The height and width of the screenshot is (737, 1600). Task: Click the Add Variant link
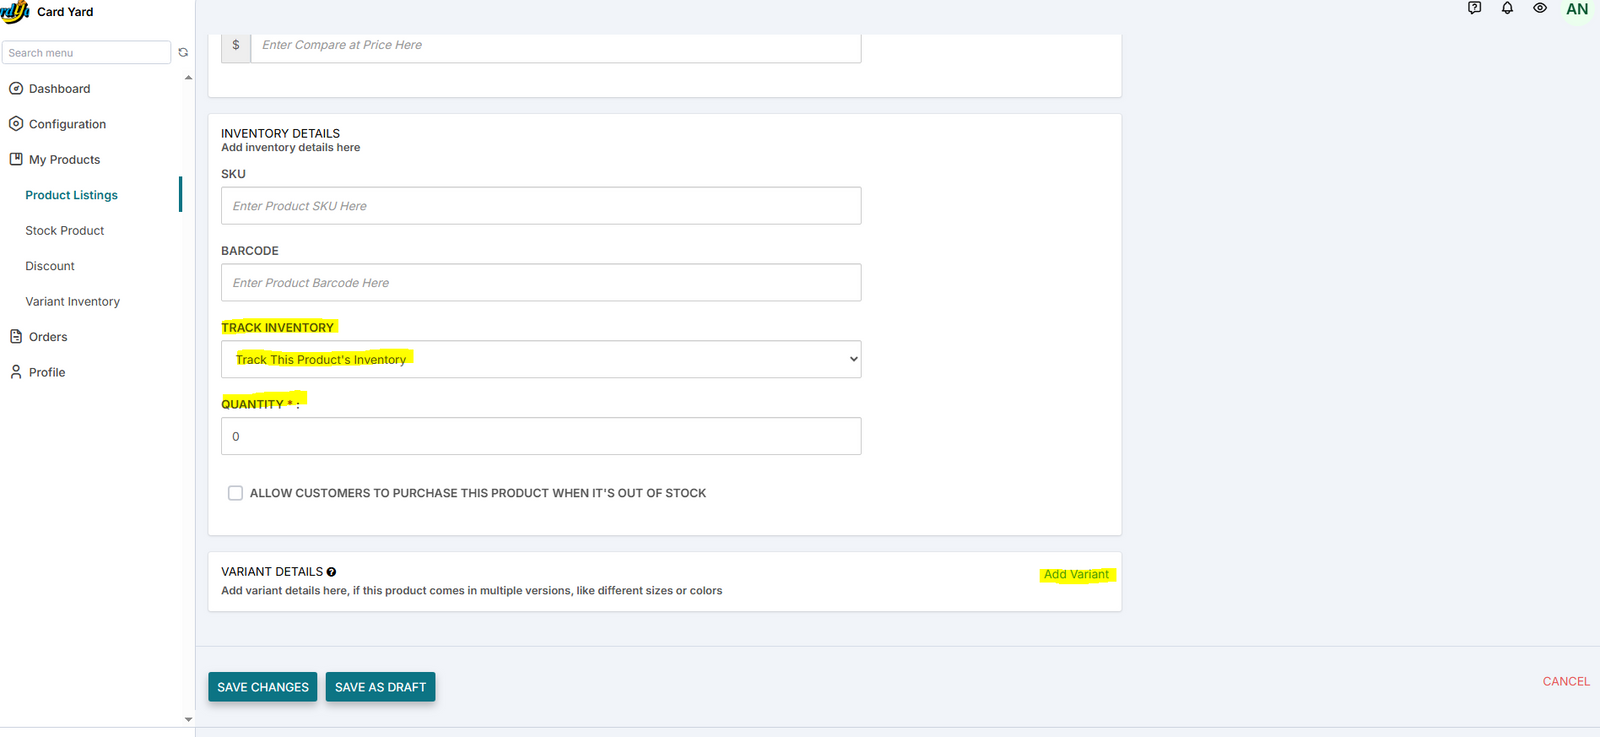tap(1076, 575)
